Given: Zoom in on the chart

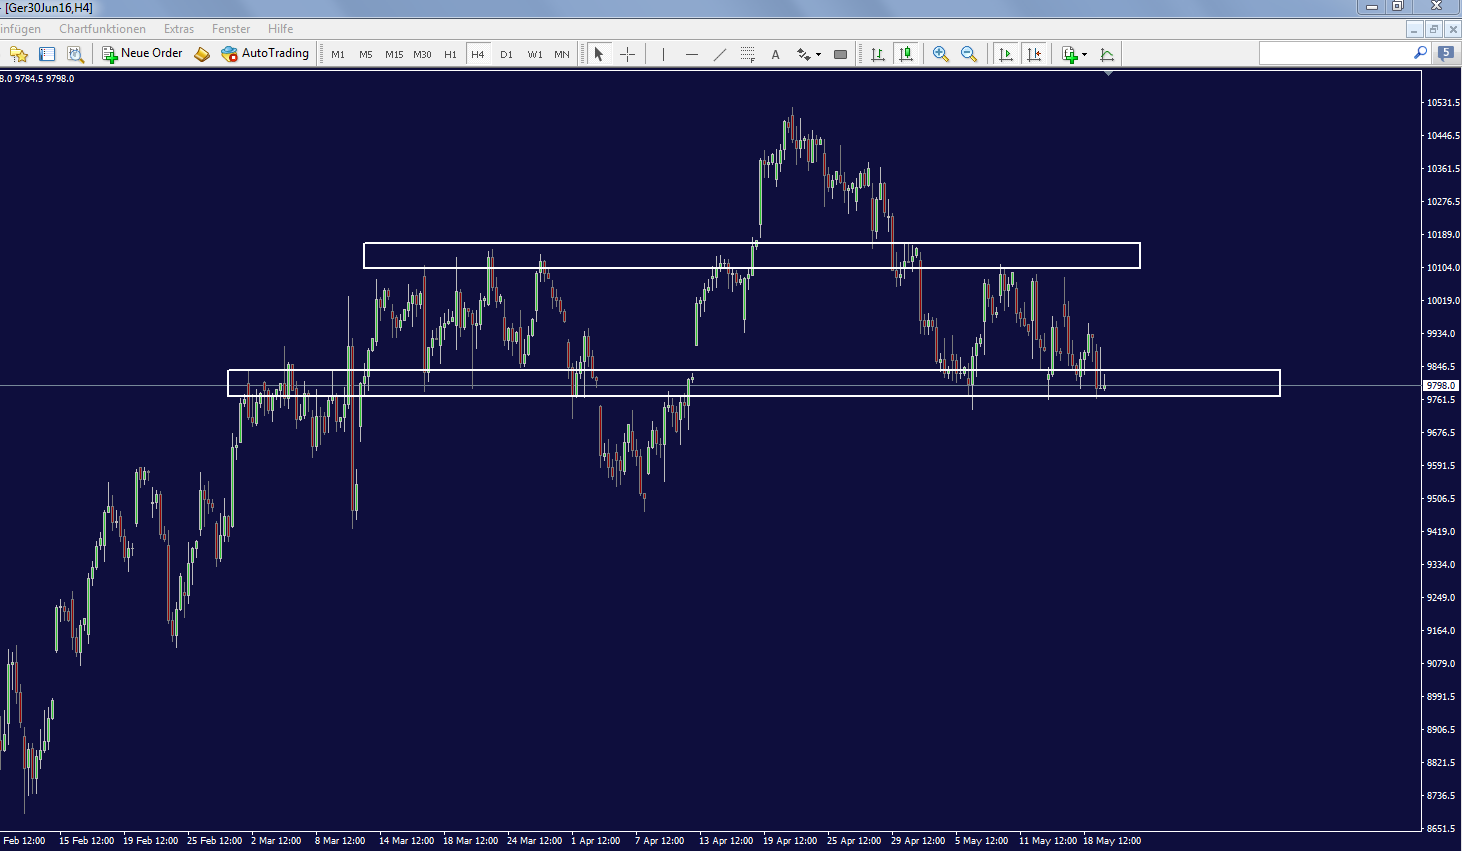Looking at the screenshot, I should coord(941,54).
